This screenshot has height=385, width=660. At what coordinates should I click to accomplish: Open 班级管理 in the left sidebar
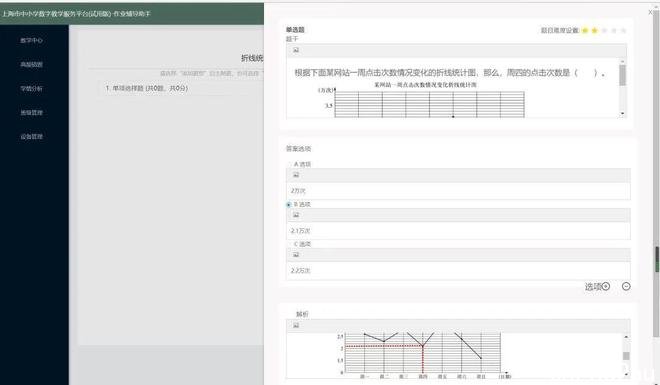coord(32,112)
